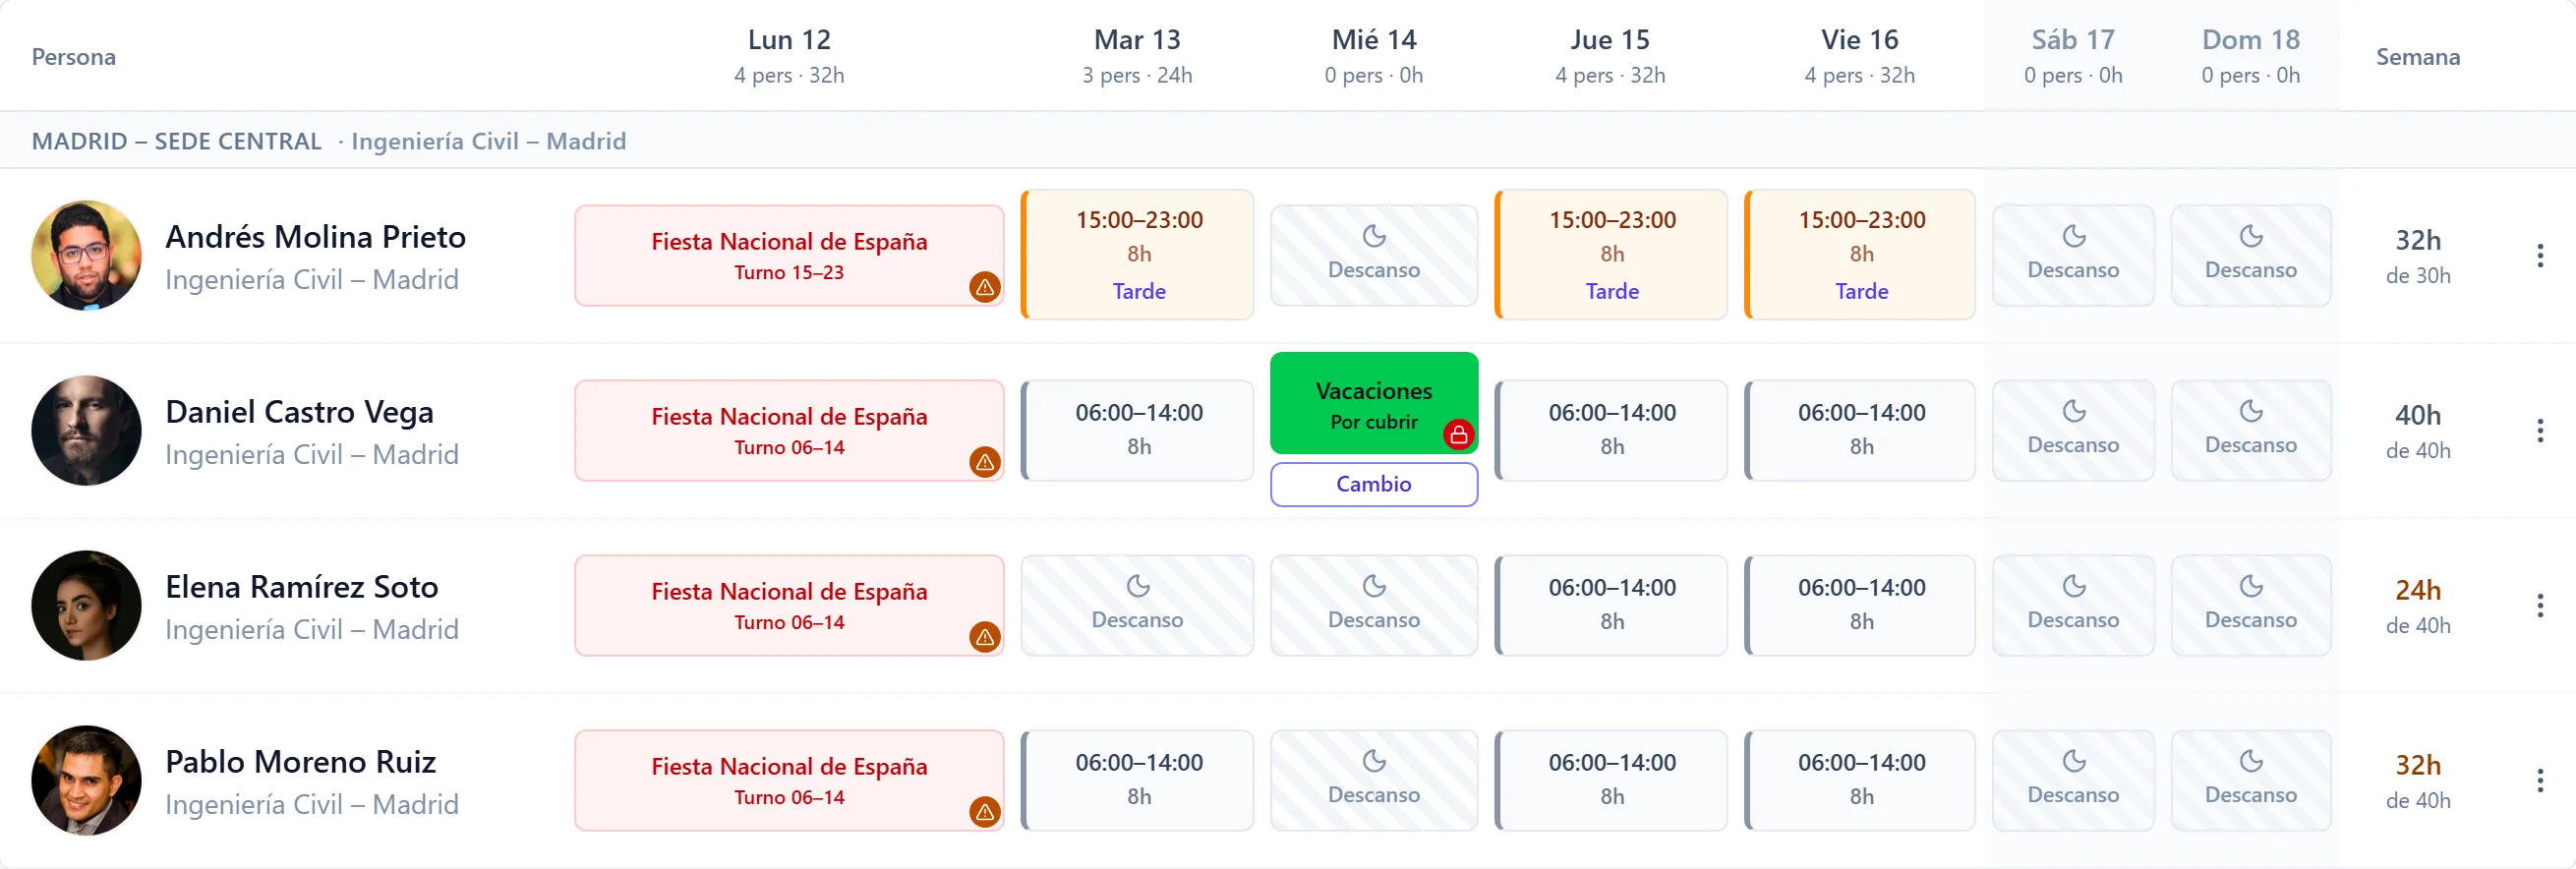Open Daniel's green Vacaciones Por cubrir card

tap(1374, 404)
